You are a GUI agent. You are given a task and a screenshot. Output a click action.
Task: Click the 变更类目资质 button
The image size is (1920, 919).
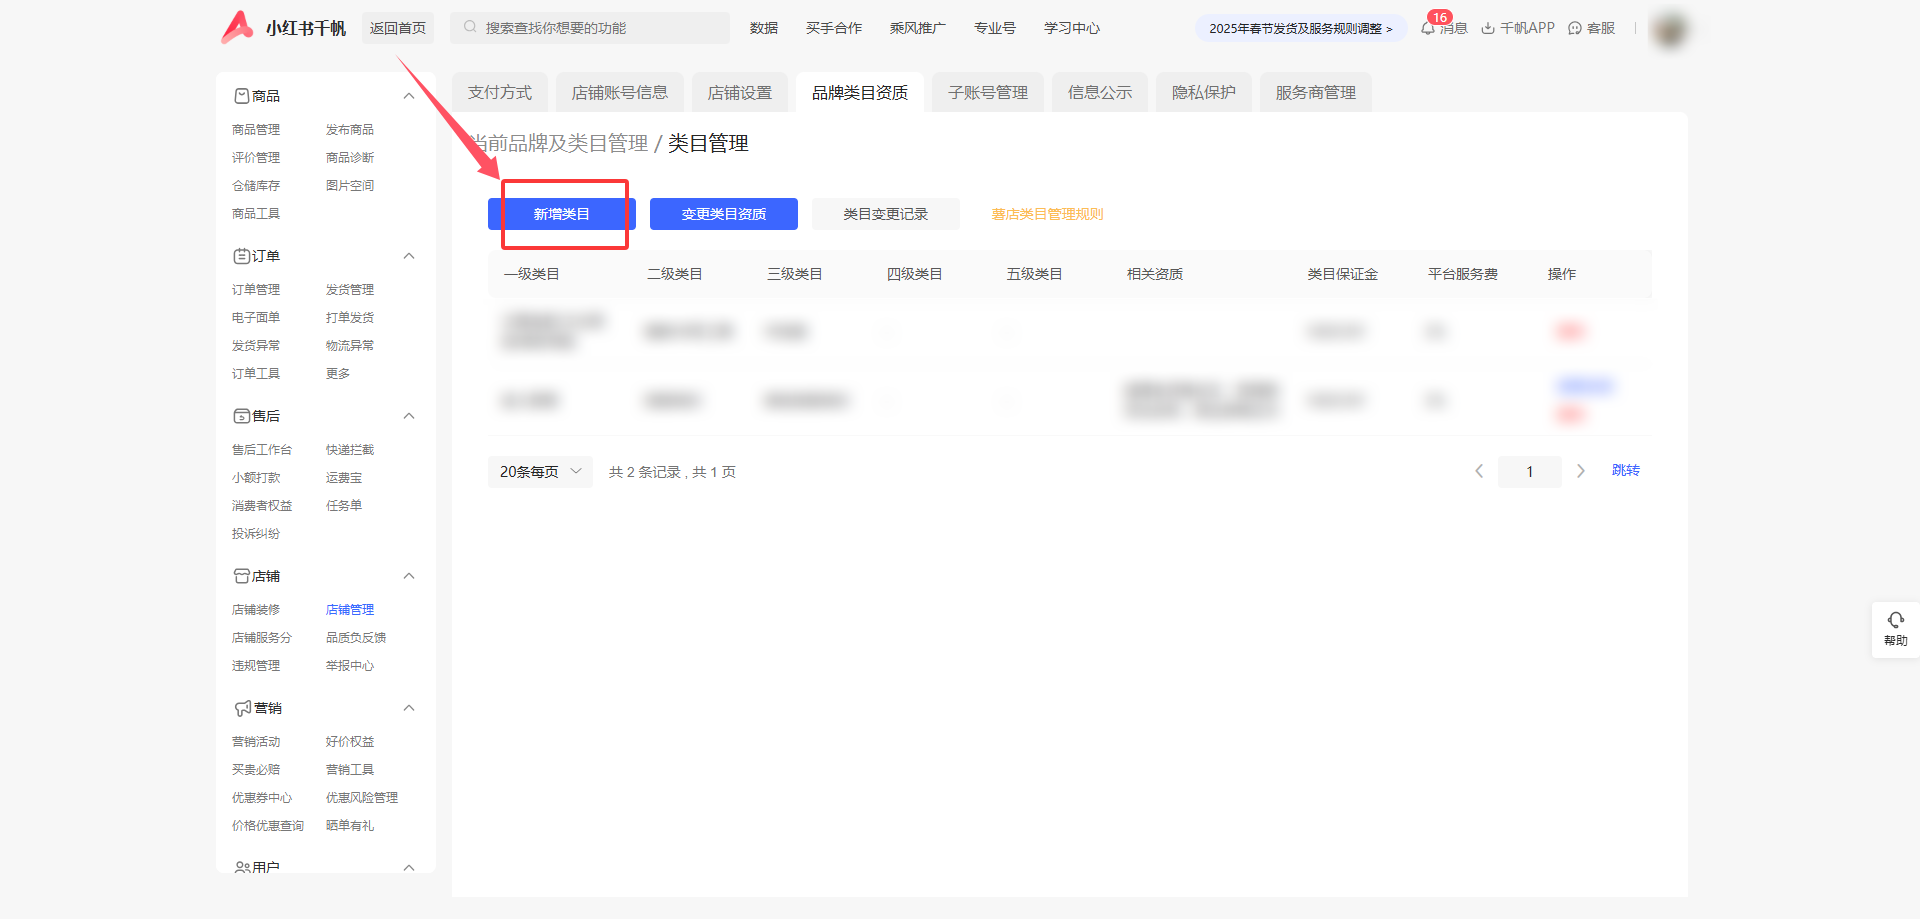[724, 214]
